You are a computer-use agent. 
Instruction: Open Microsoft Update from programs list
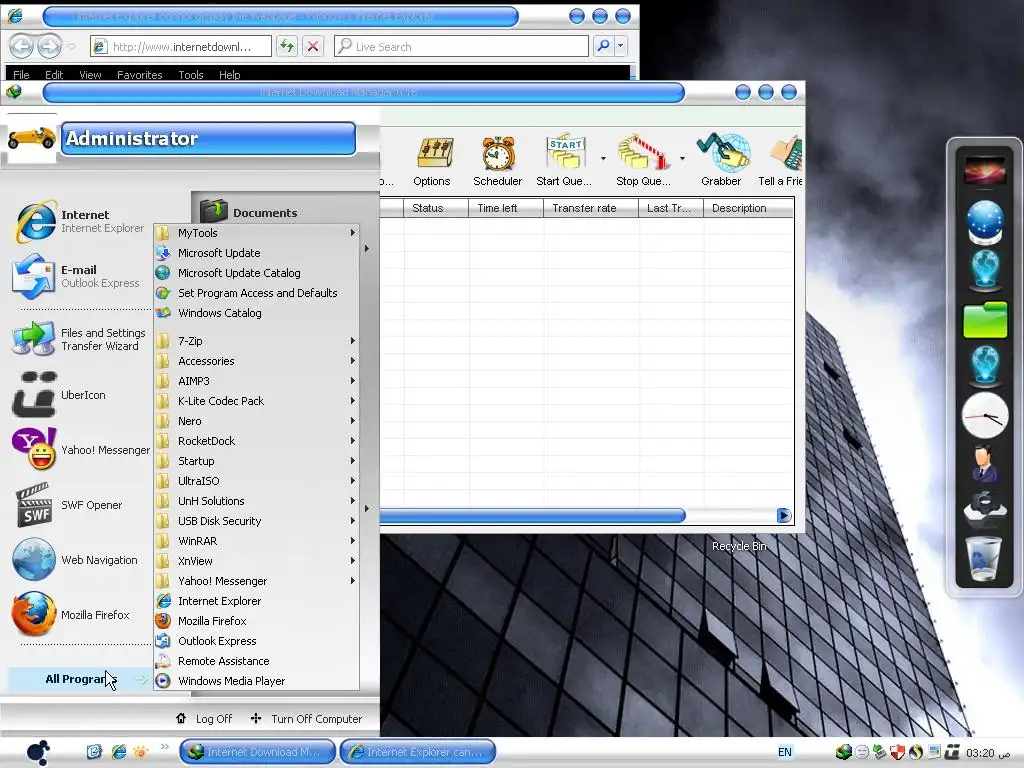[x=257, y=253]
